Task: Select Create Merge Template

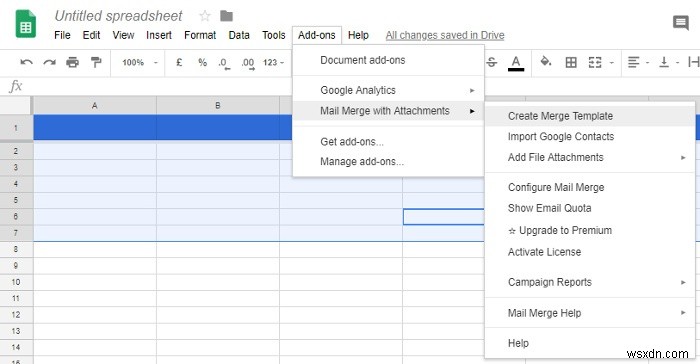Action: pyautogui.click(x=590, y=116)
